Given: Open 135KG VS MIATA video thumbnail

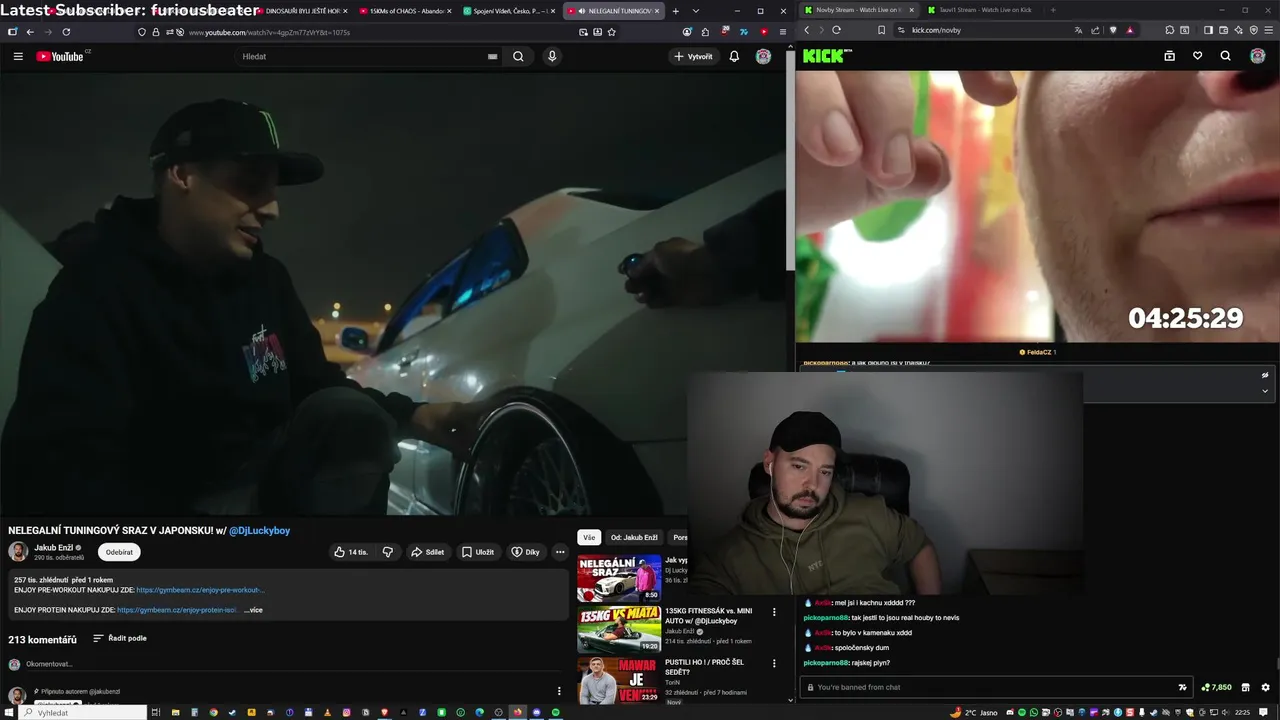Looking at the screenshot, I should (619, 629).
